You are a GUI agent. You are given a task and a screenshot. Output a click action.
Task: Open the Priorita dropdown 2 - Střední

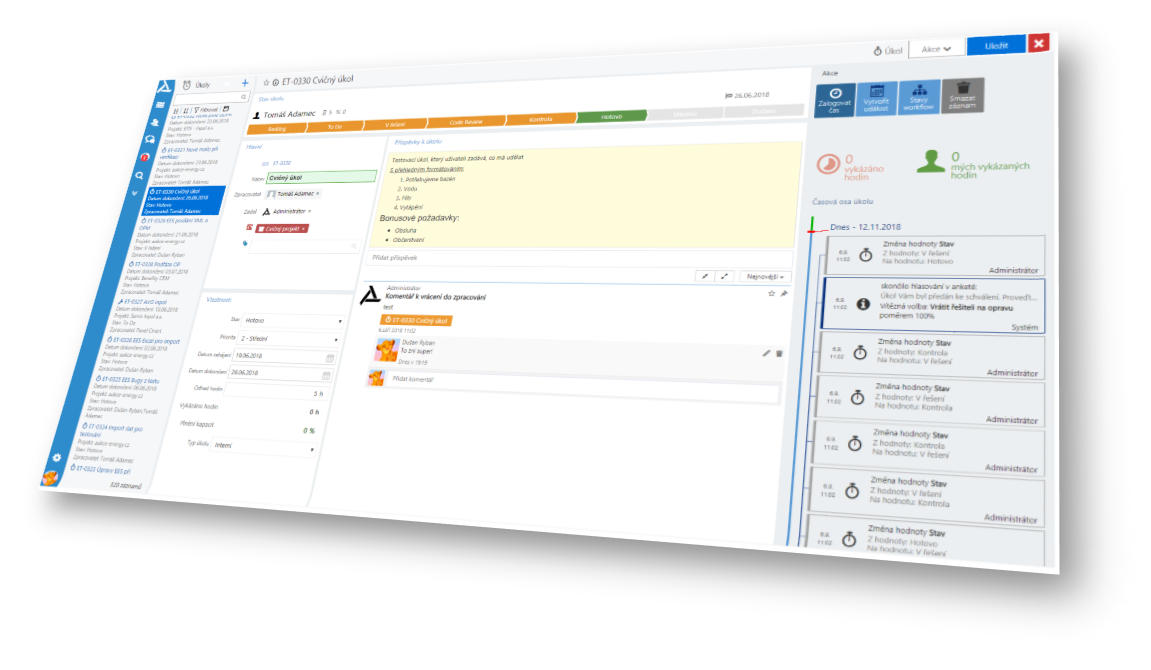pyautogui.click(x=288, y=338)
